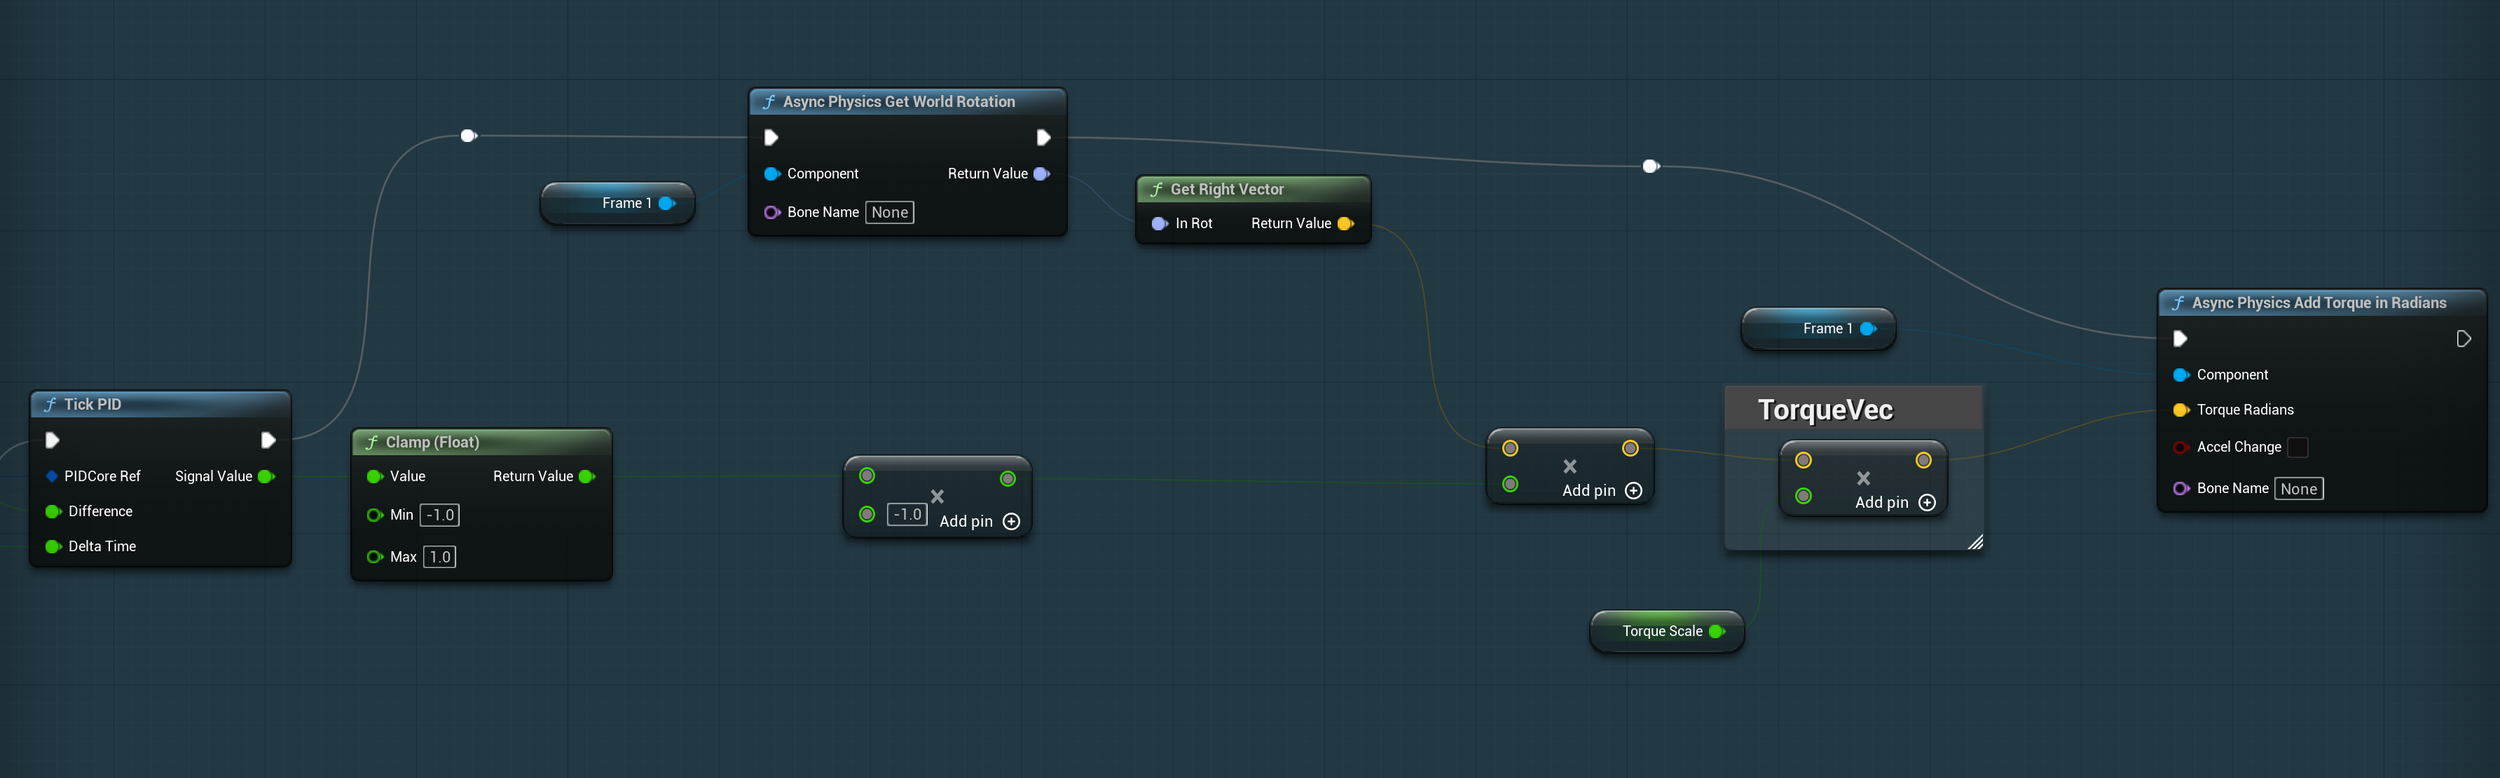
Task: Click the Get Right Vector In Rot pin
Action: coord(1160,224)
